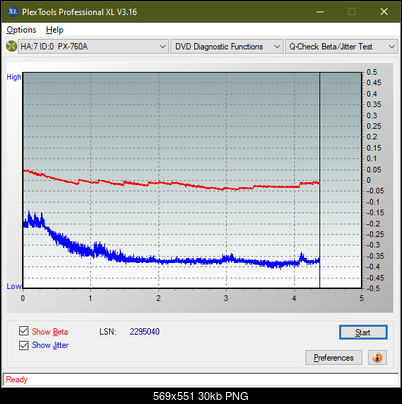Image resolution: width=402 pixels, height=404 pixels.
Task: Click the disc drive icon beside HA:7
Action: coord(12,46)
